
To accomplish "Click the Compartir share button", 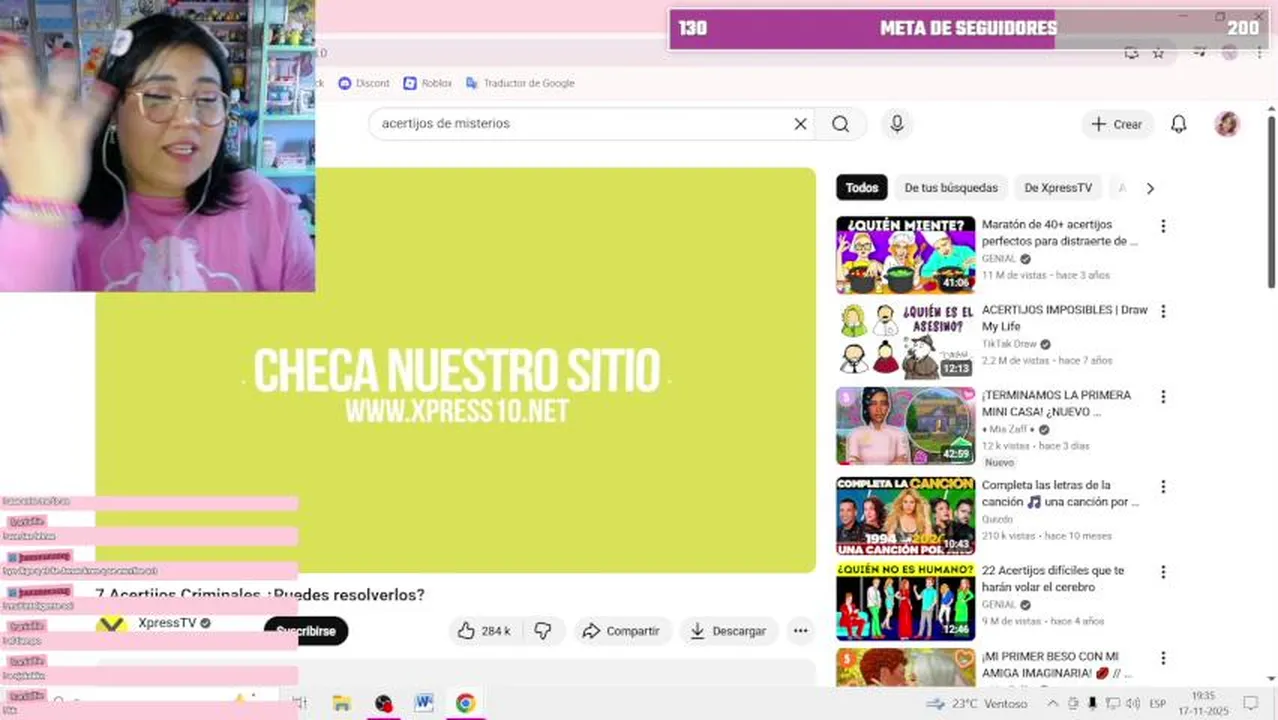I will (x=621, y=631).
